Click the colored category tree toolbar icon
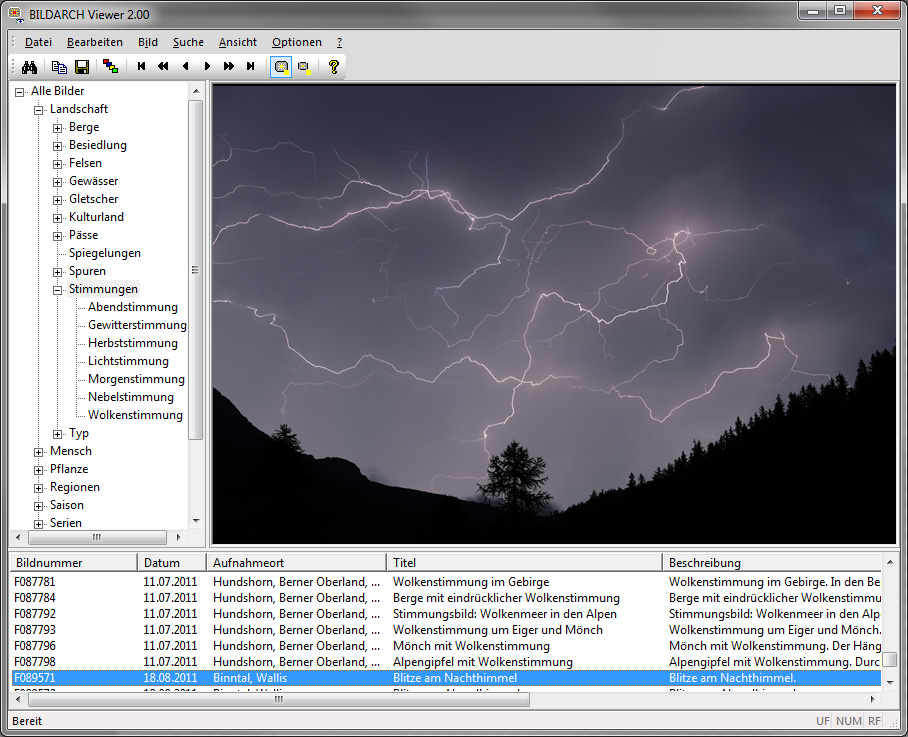Viewport: 908px width, 737px height. (110, 67)
